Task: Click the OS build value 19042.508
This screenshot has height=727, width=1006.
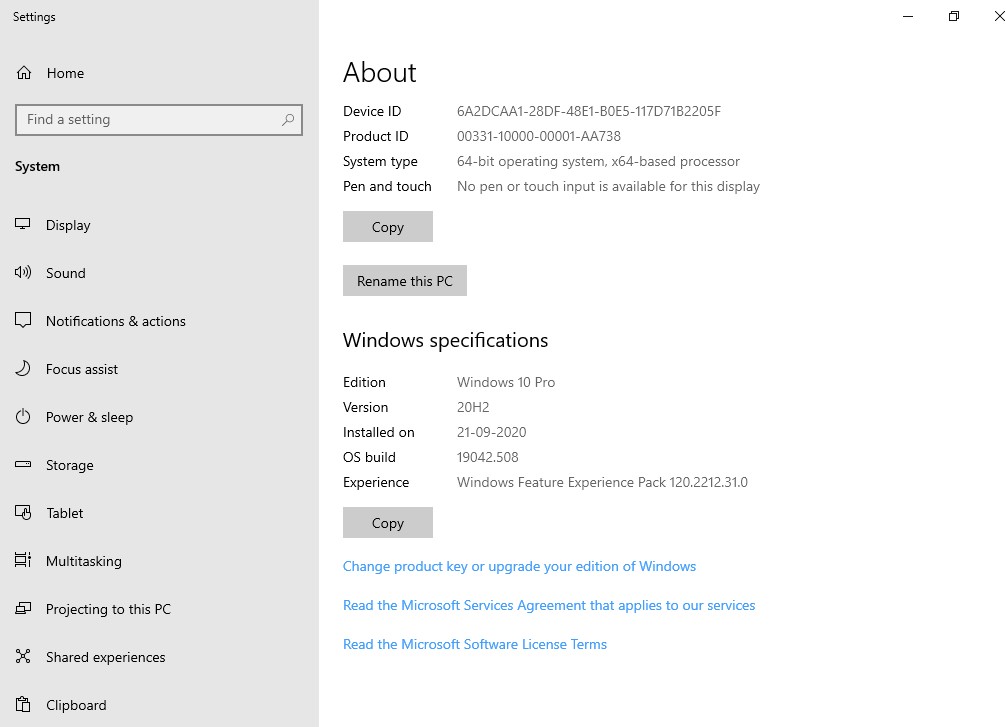Action: coord(488,457)
